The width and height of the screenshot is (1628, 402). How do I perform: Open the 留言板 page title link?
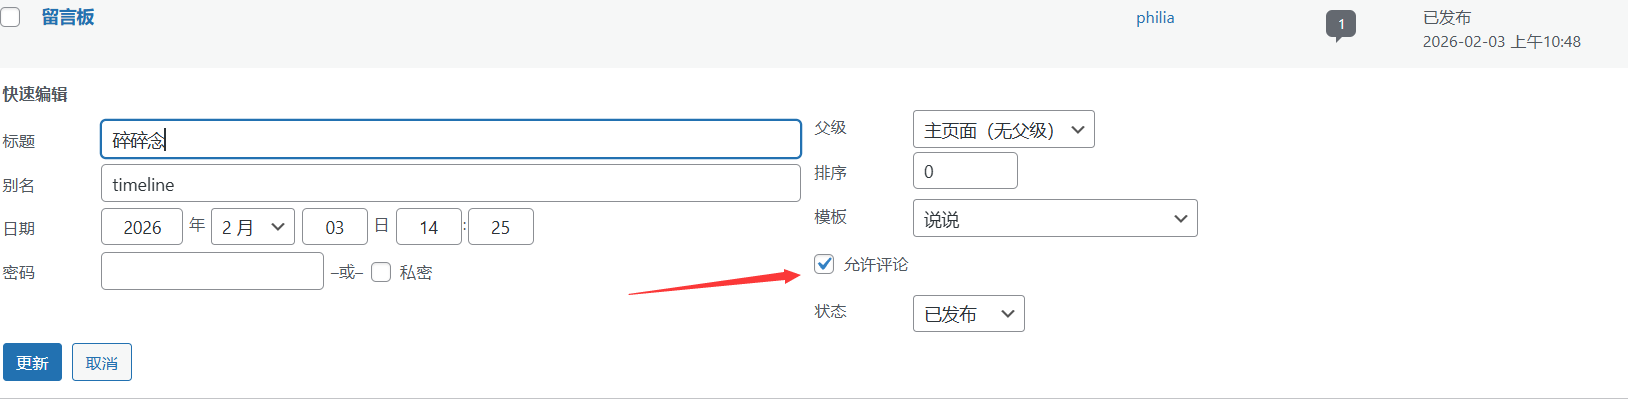[x=68, y=17]
